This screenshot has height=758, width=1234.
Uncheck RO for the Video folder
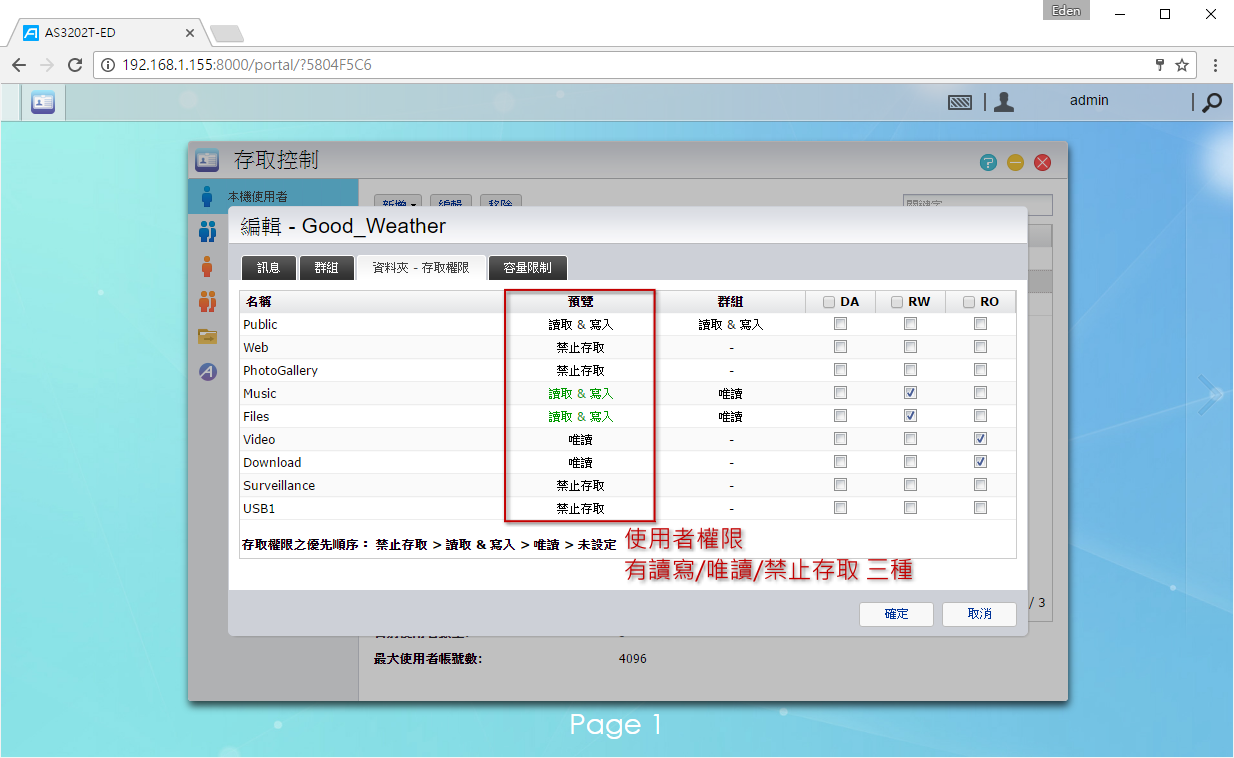coord(980,439)
